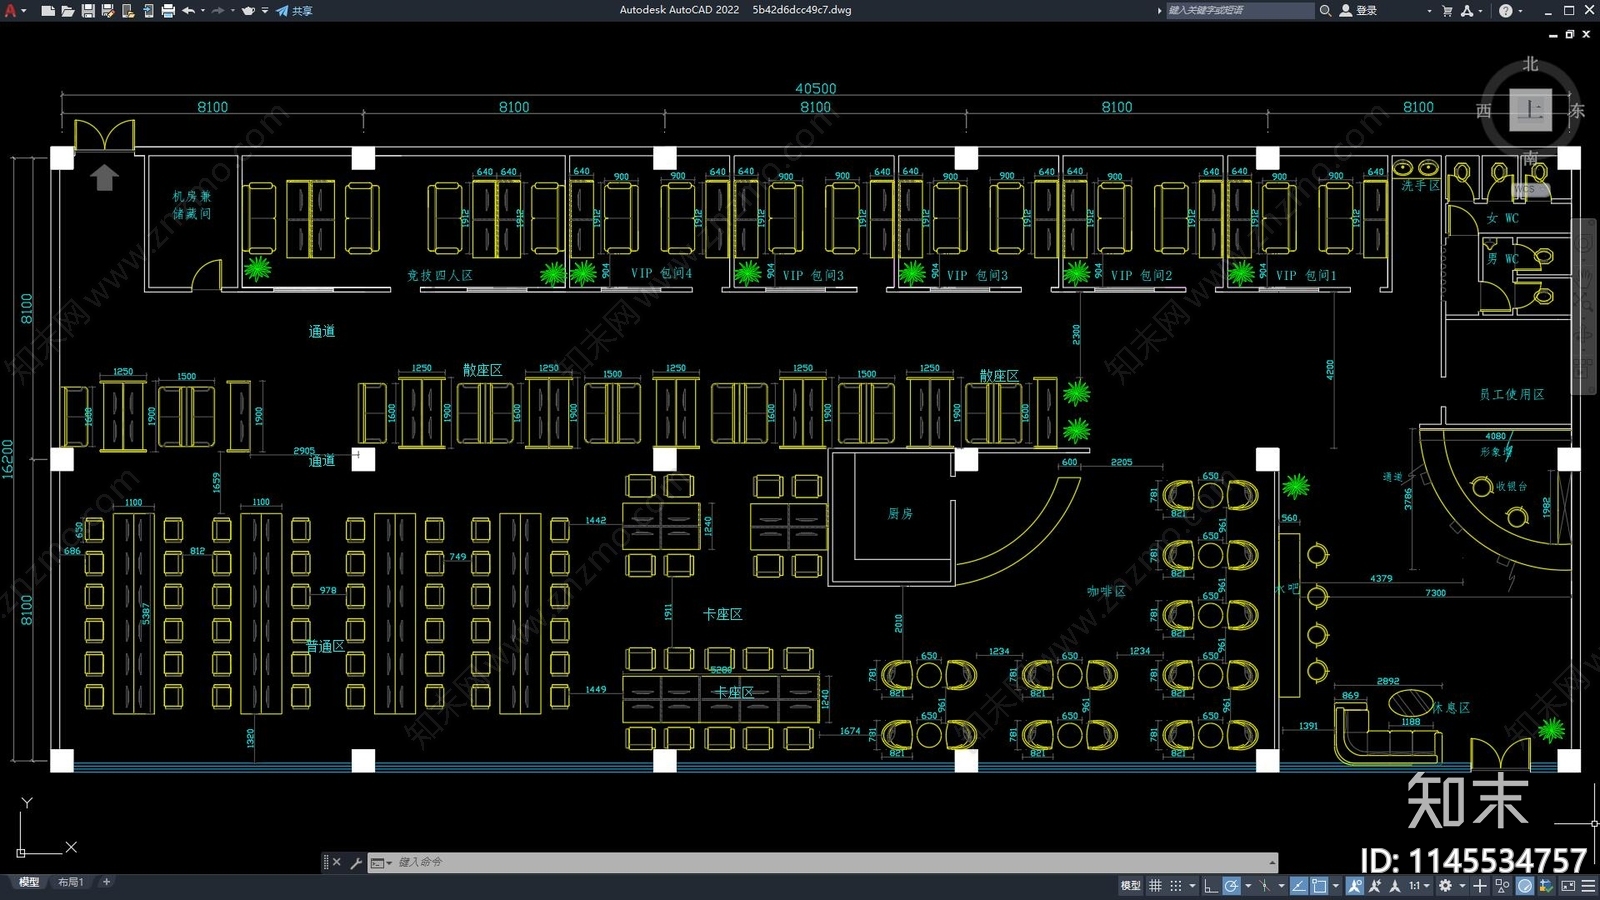Click the 登录 sign-in button

(1359, 11)
